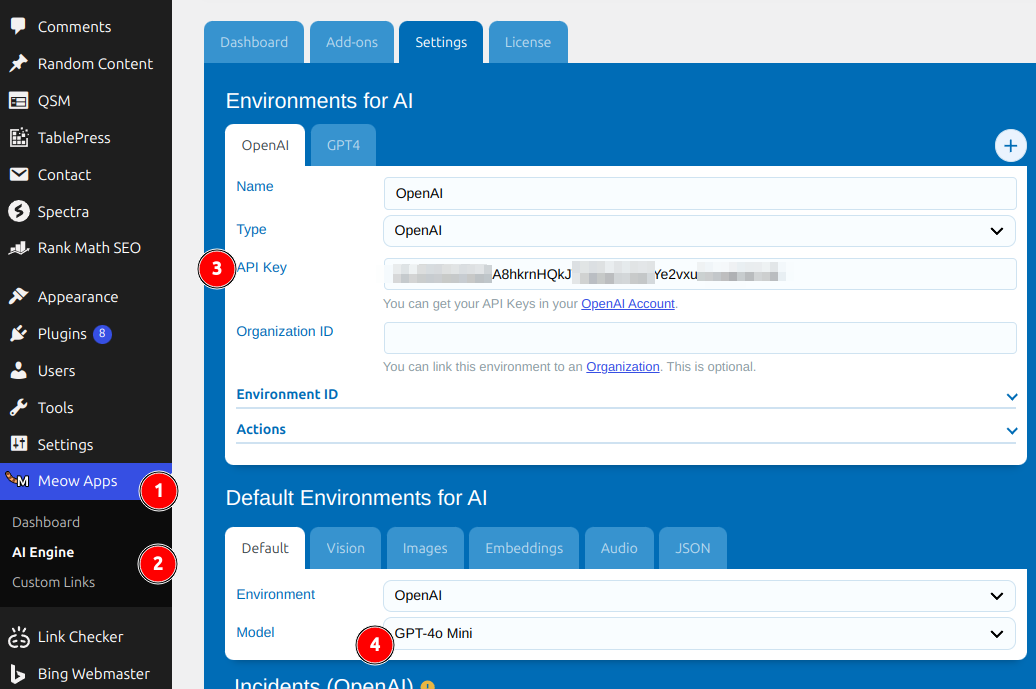Open the Type dropdown
Viewport: 1036px width, 689px height.
click(699, 230)
